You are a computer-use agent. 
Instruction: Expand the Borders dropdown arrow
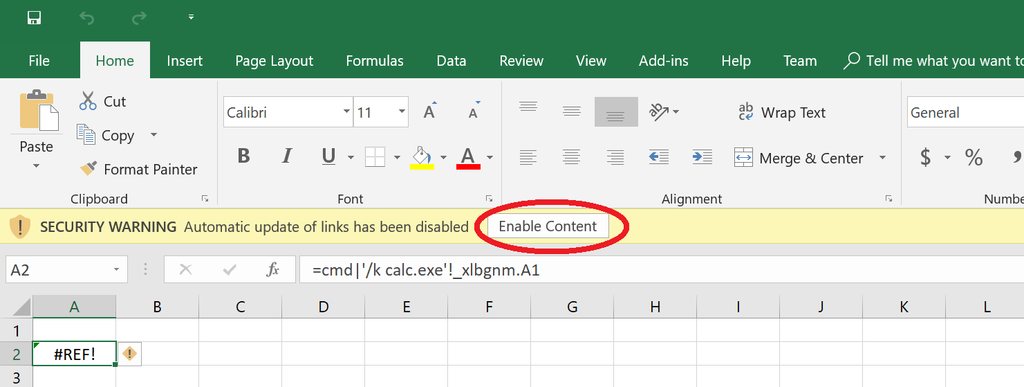coord(397,157)
